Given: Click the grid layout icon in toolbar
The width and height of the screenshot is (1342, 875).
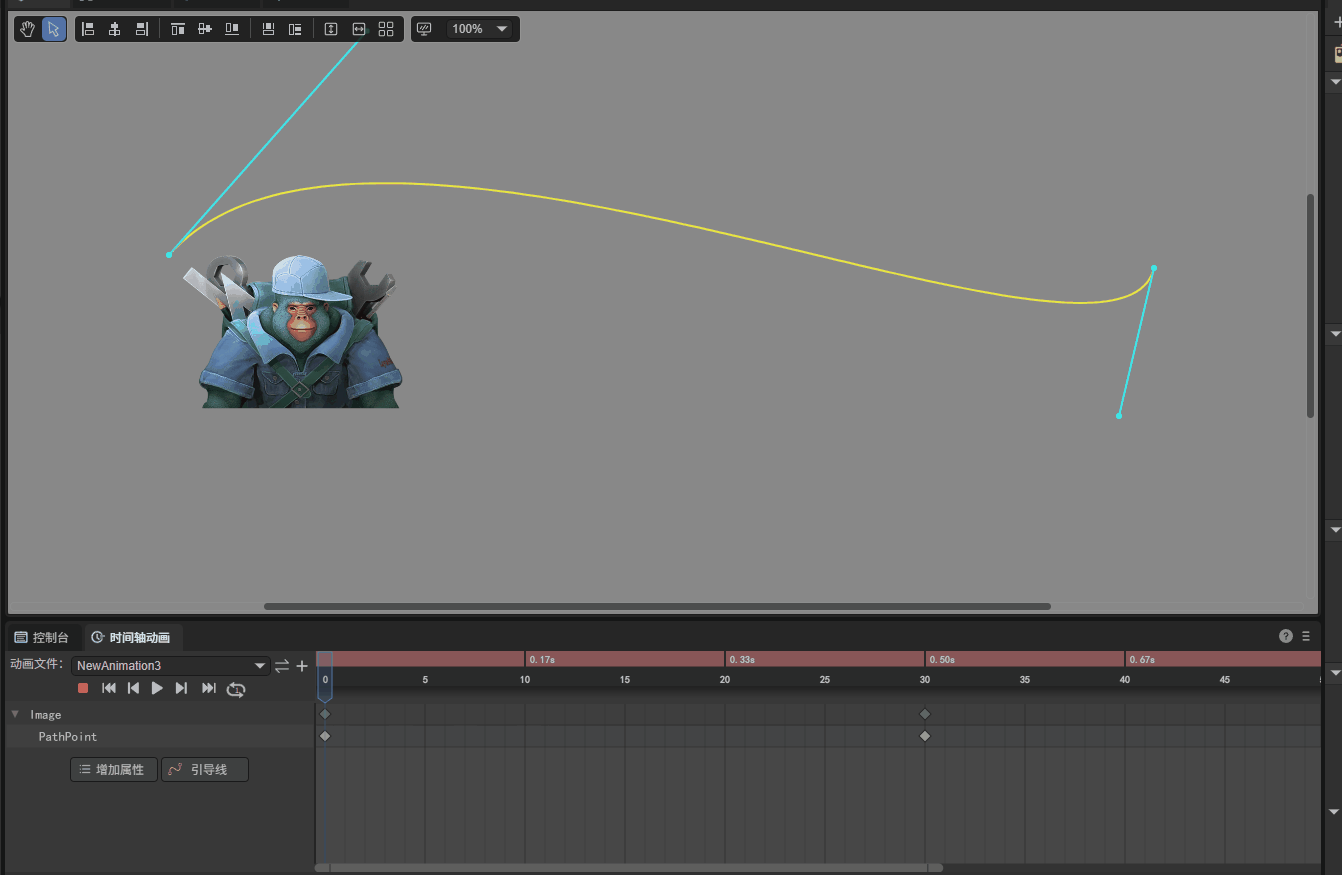Looking at the screenshot, I should click(x=386, y=29).
